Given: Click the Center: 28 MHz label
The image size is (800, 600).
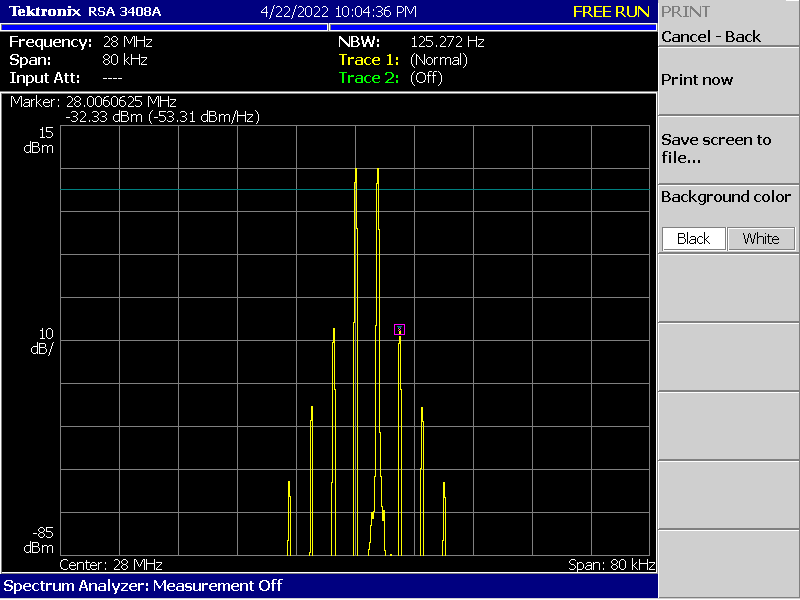Looking at the screenshot, I should point(111,565).
